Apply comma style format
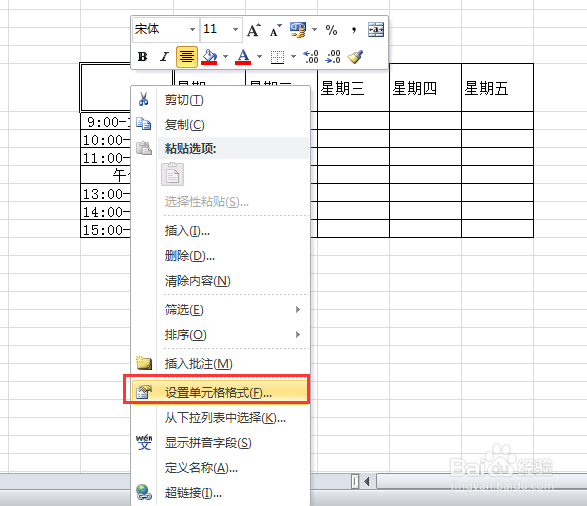The width and height of the screenshot is (587, 506). point(354,30)
